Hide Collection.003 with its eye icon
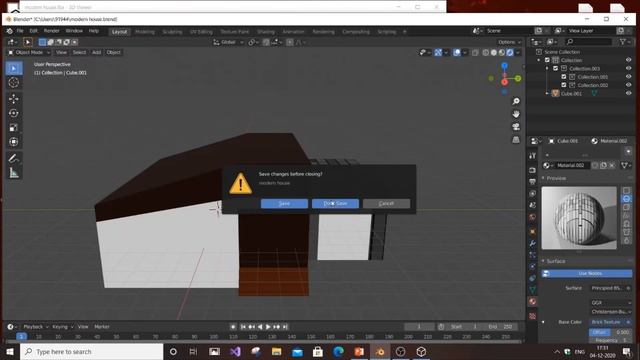Viewport: 640px width, 360px height. point(629,69)
